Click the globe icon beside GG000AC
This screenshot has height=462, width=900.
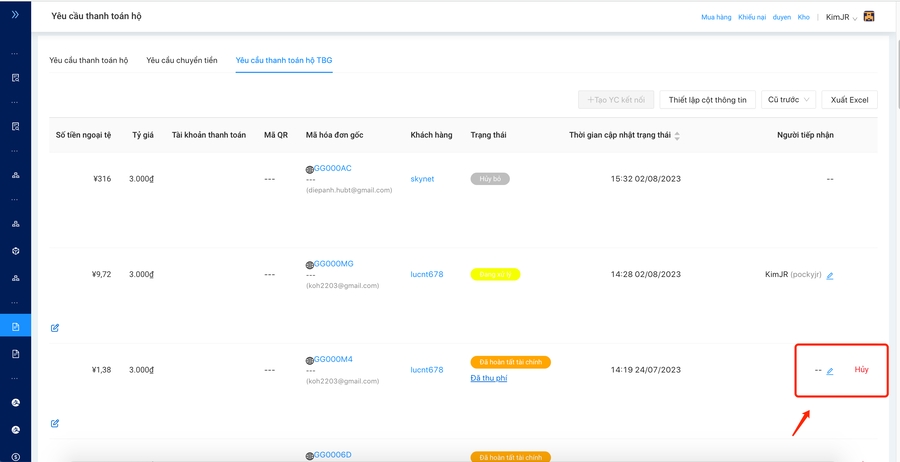pos(310,170)
